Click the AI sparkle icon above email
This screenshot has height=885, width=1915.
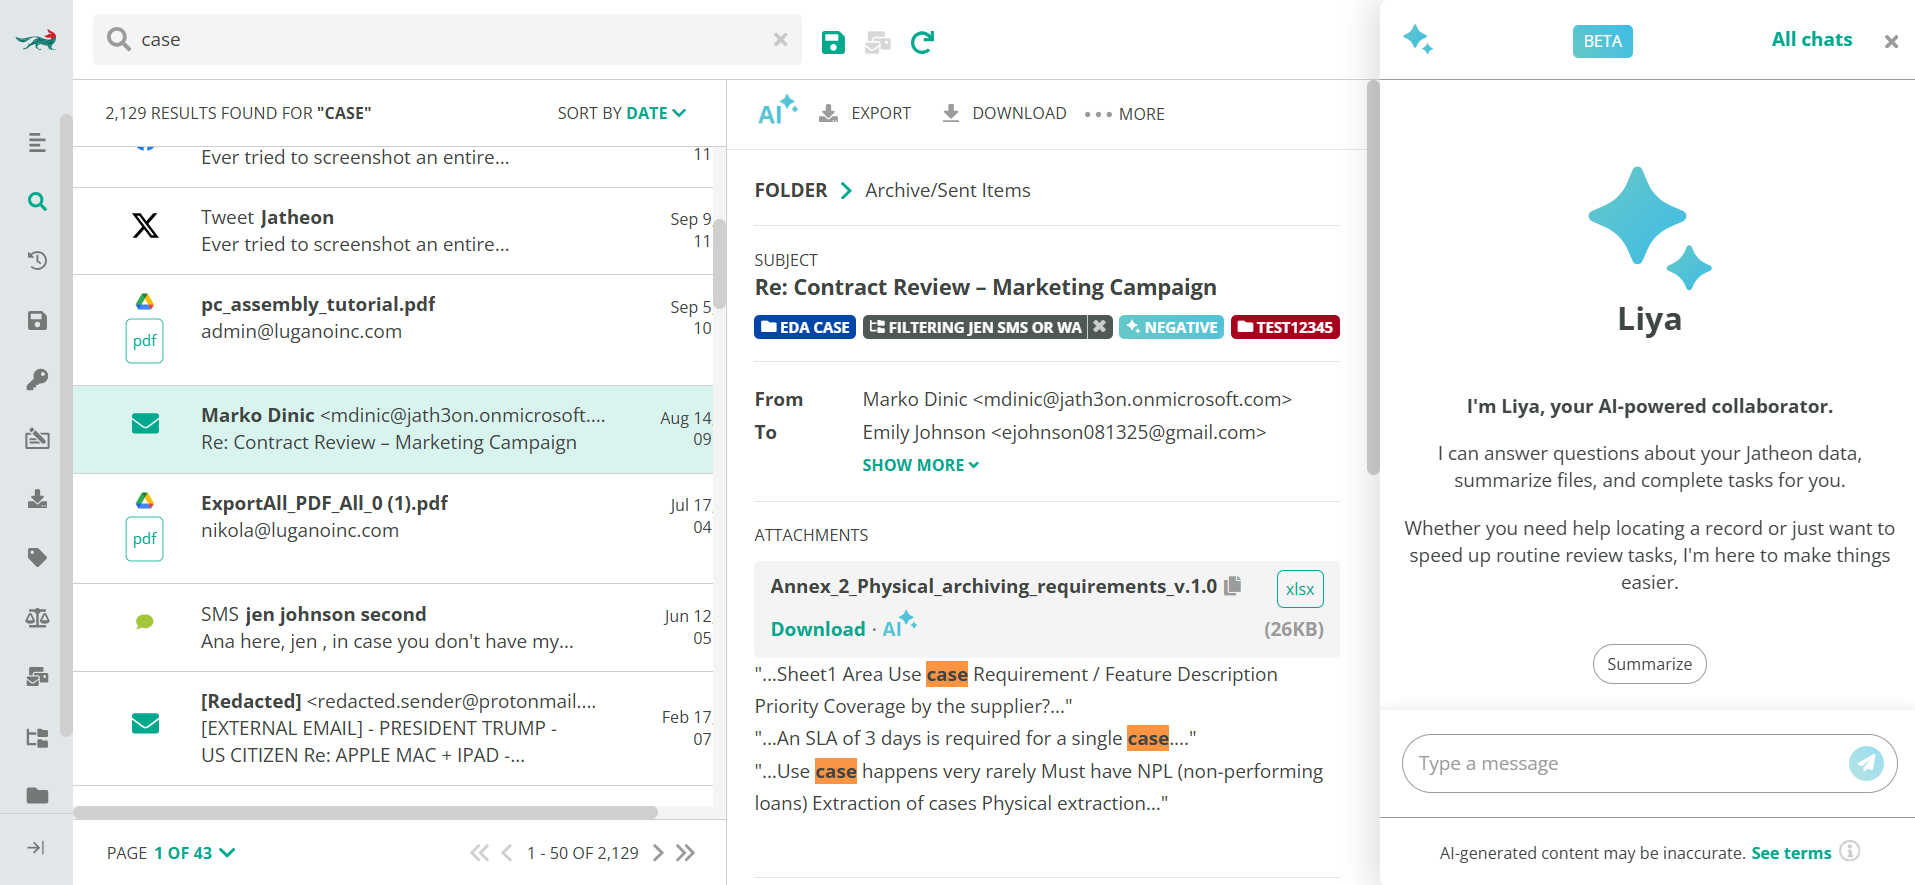[x=777, y=111]
